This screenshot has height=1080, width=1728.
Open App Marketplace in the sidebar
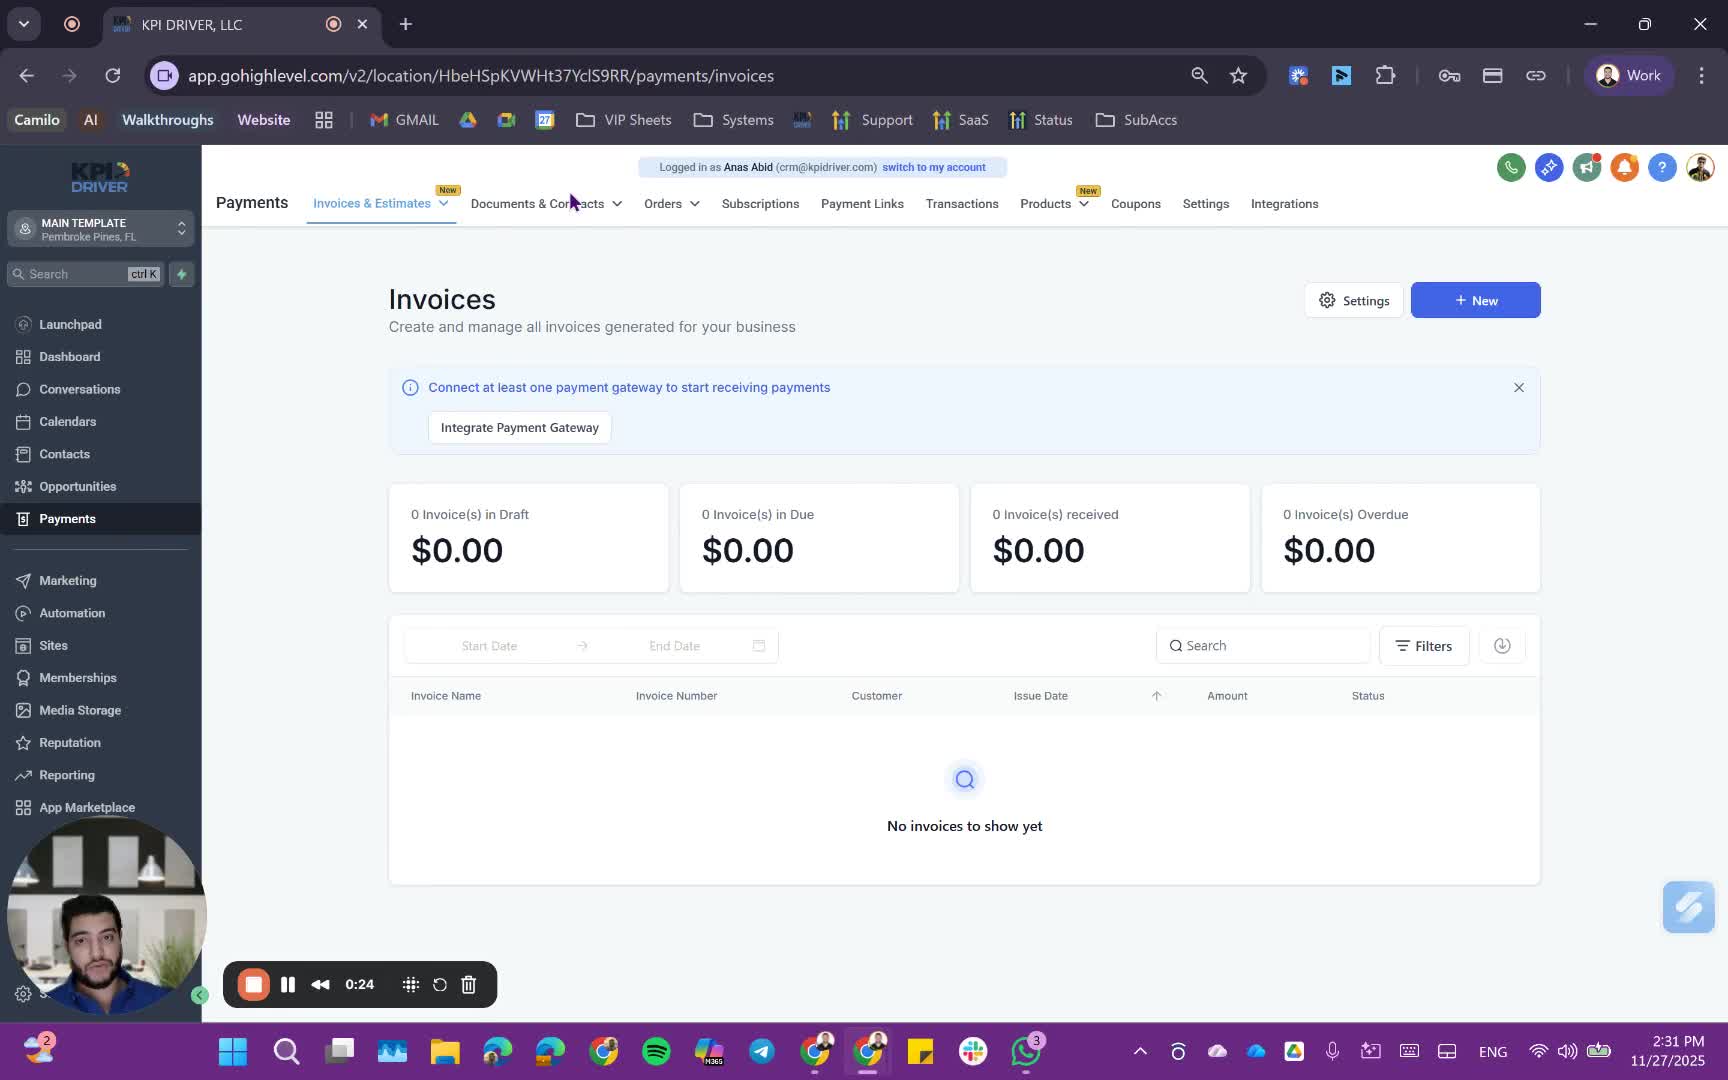86,807
